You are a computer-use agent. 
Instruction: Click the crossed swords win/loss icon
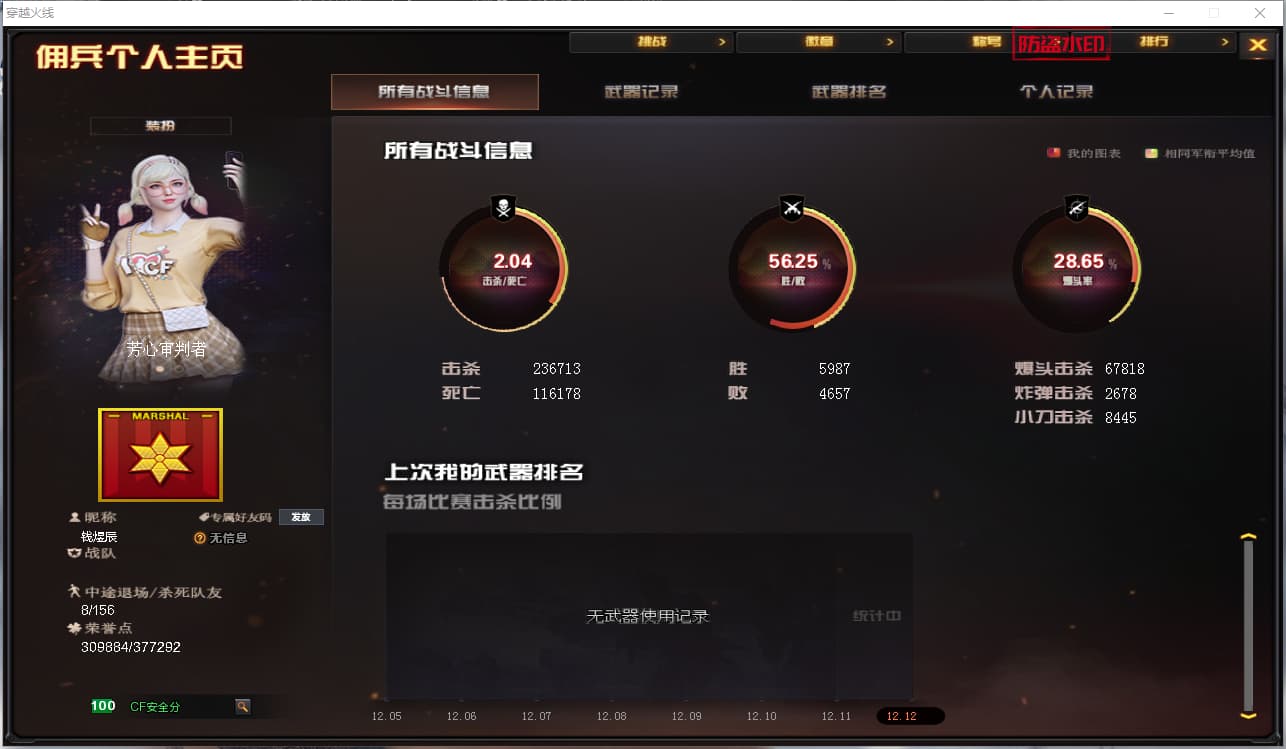point(792,208)
